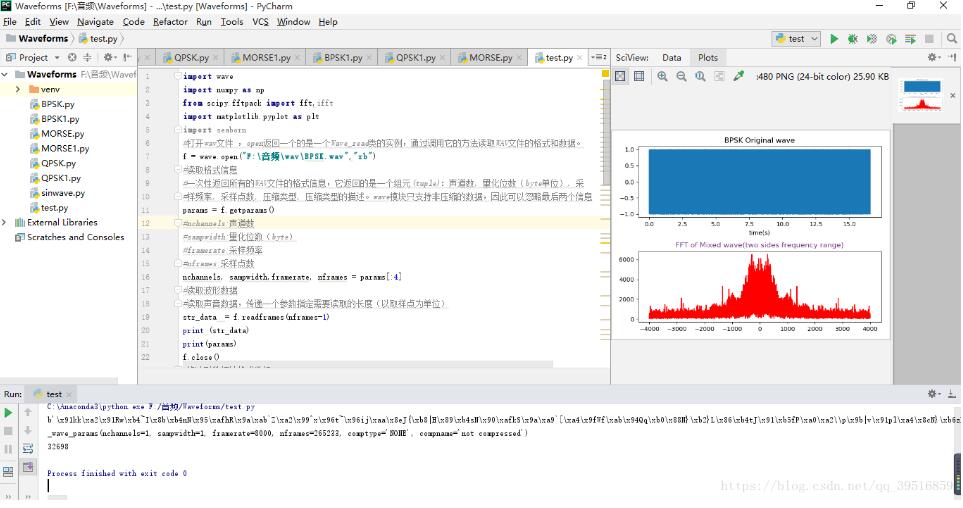963x508 pixels.
Task: Hide the Project tool window
Action: [127, 57]
